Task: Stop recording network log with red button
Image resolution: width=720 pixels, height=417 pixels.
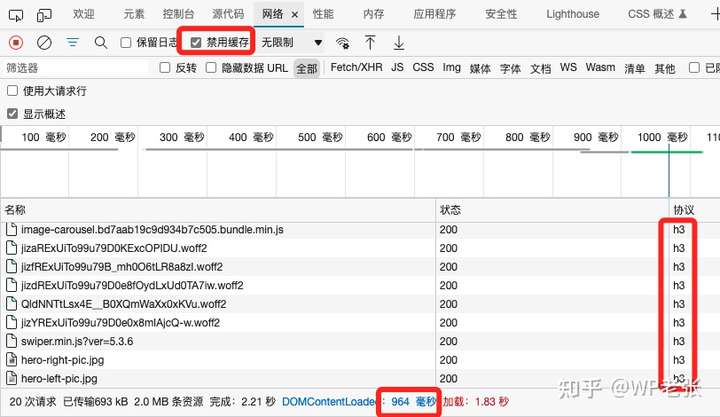Action: (16, 43)
